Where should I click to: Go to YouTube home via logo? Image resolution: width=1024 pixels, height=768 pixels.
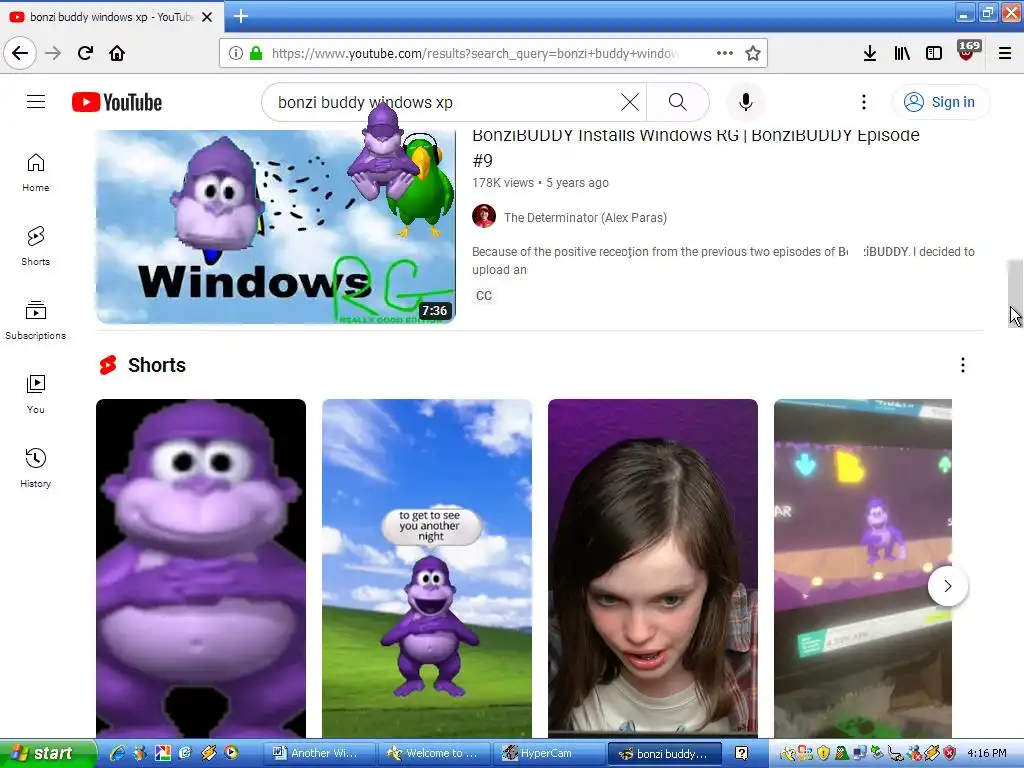point(117,102)
